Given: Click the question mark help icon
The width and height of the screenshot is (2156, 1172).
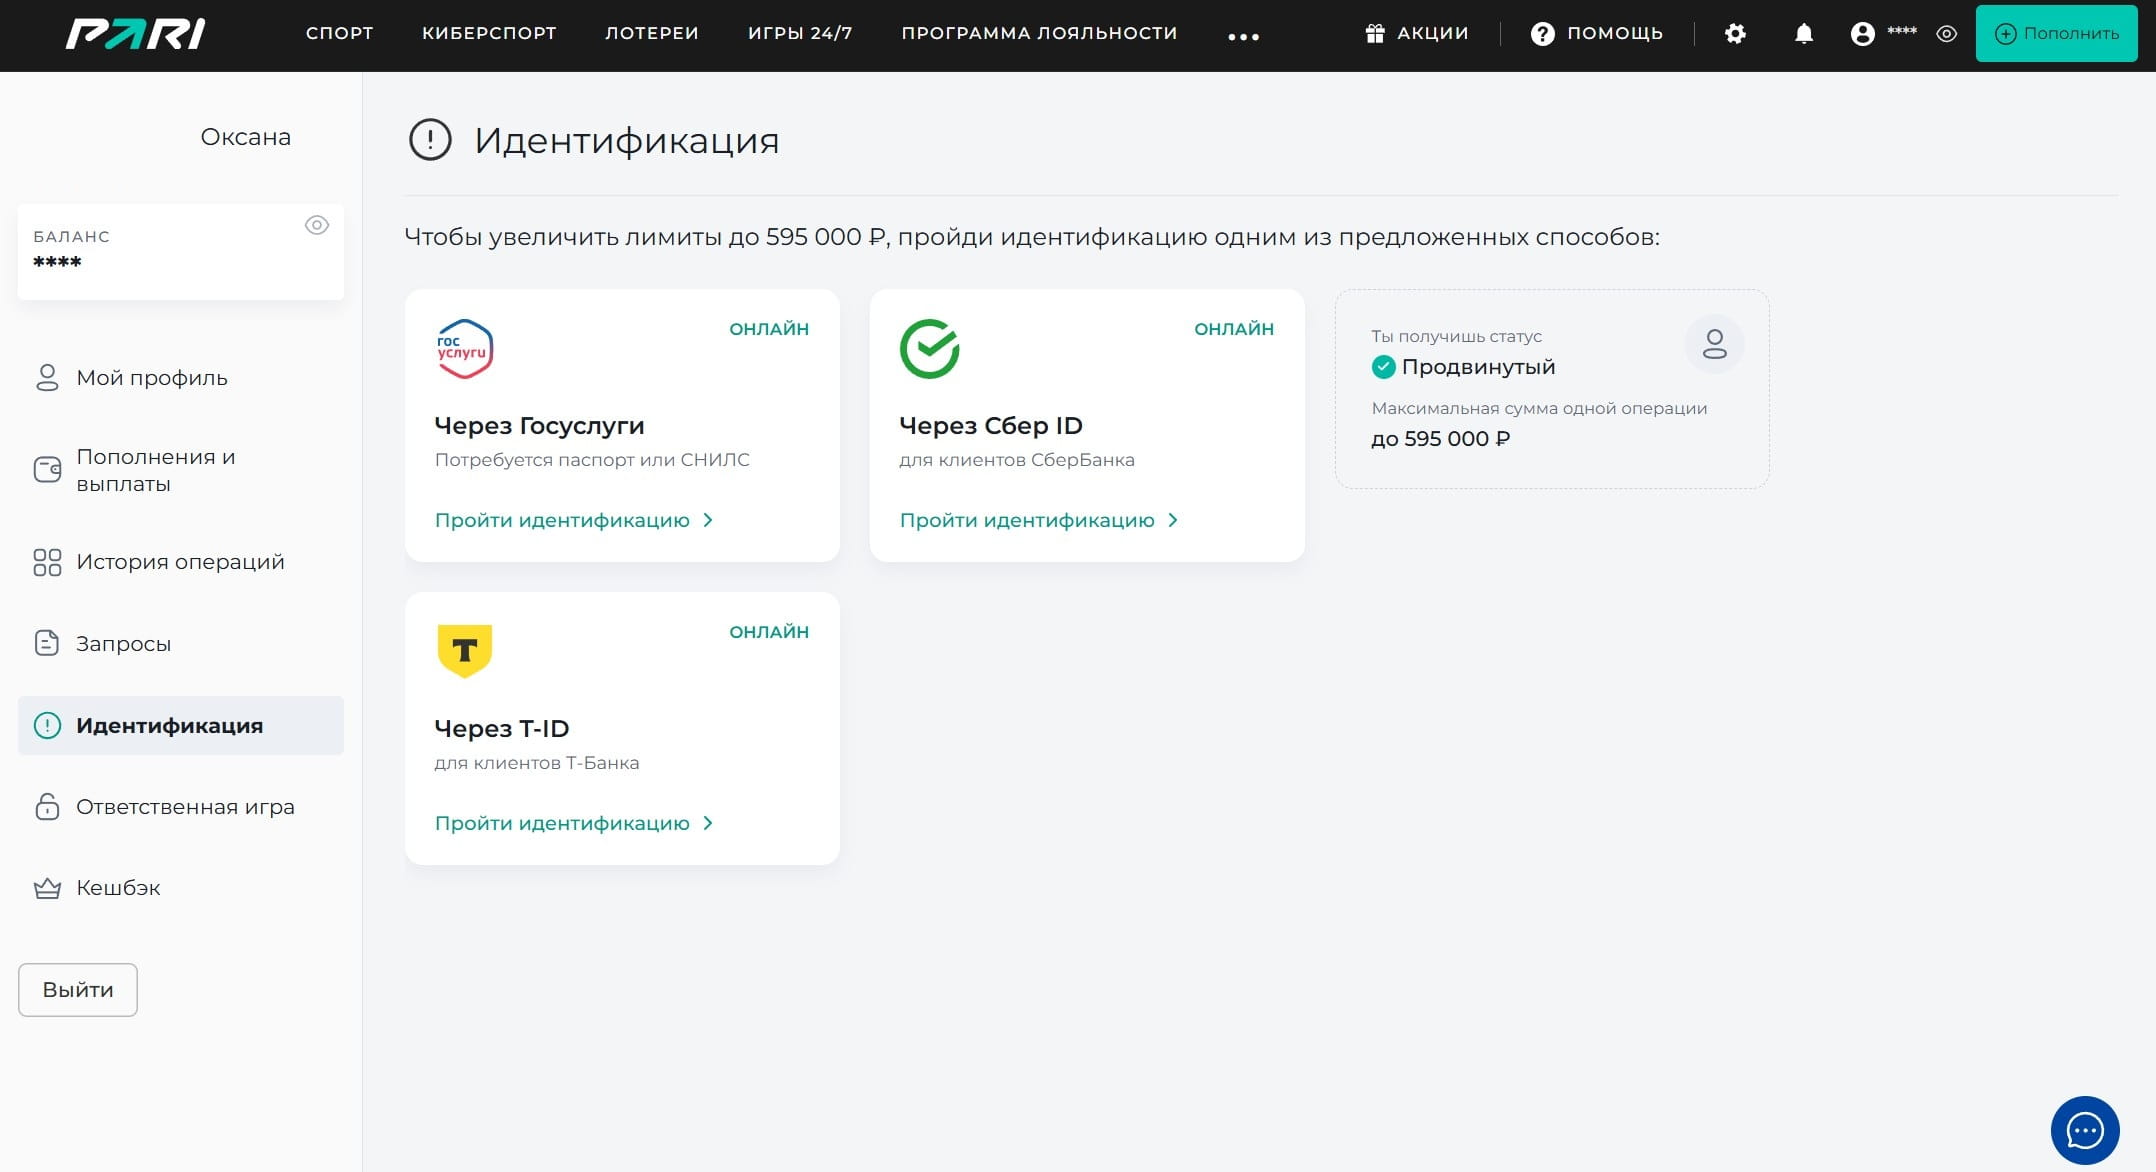Looking at the screenshot, I should [1542, 34].
